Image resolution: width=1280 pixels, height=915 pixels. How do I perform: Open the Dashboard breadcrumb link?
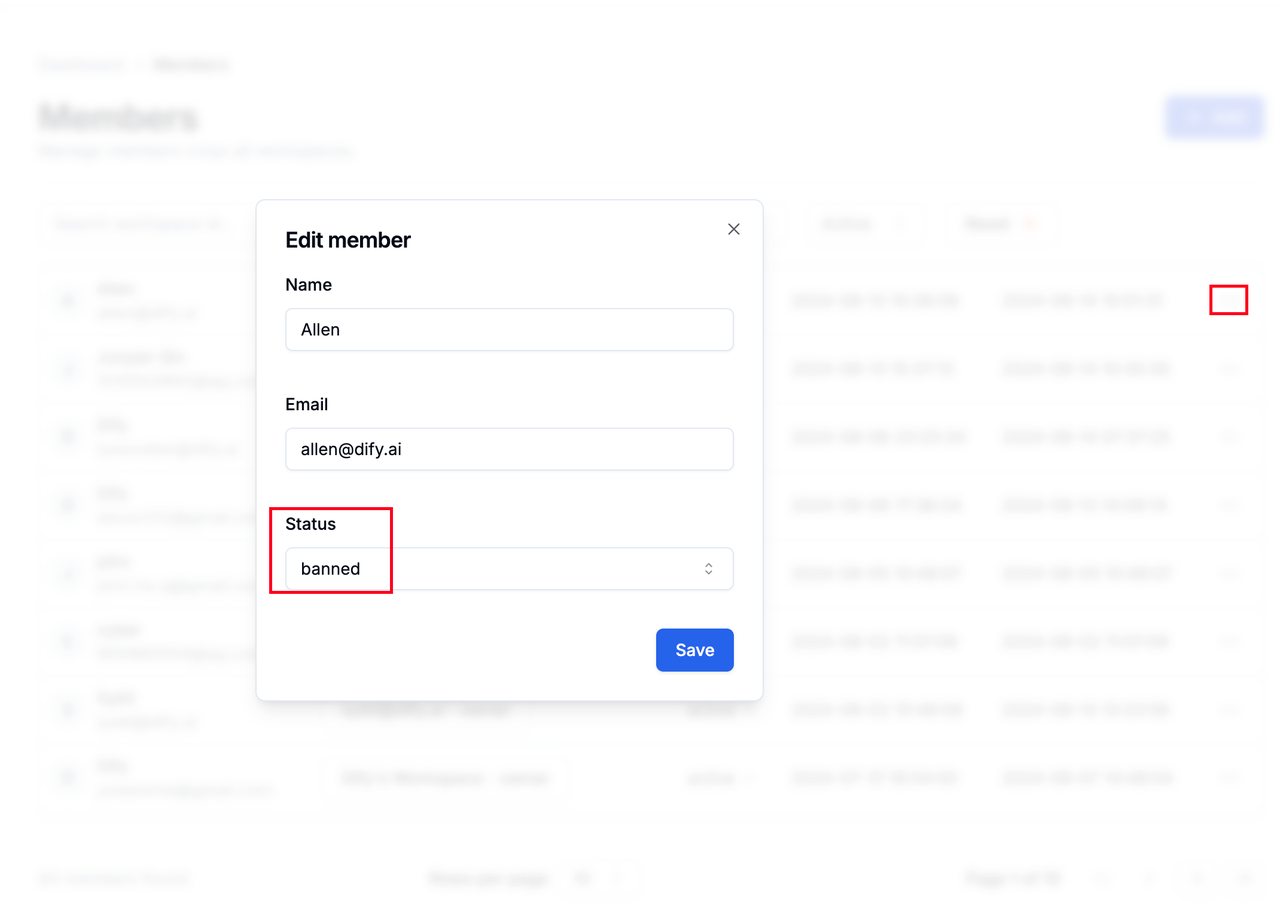tap(83, 65)
